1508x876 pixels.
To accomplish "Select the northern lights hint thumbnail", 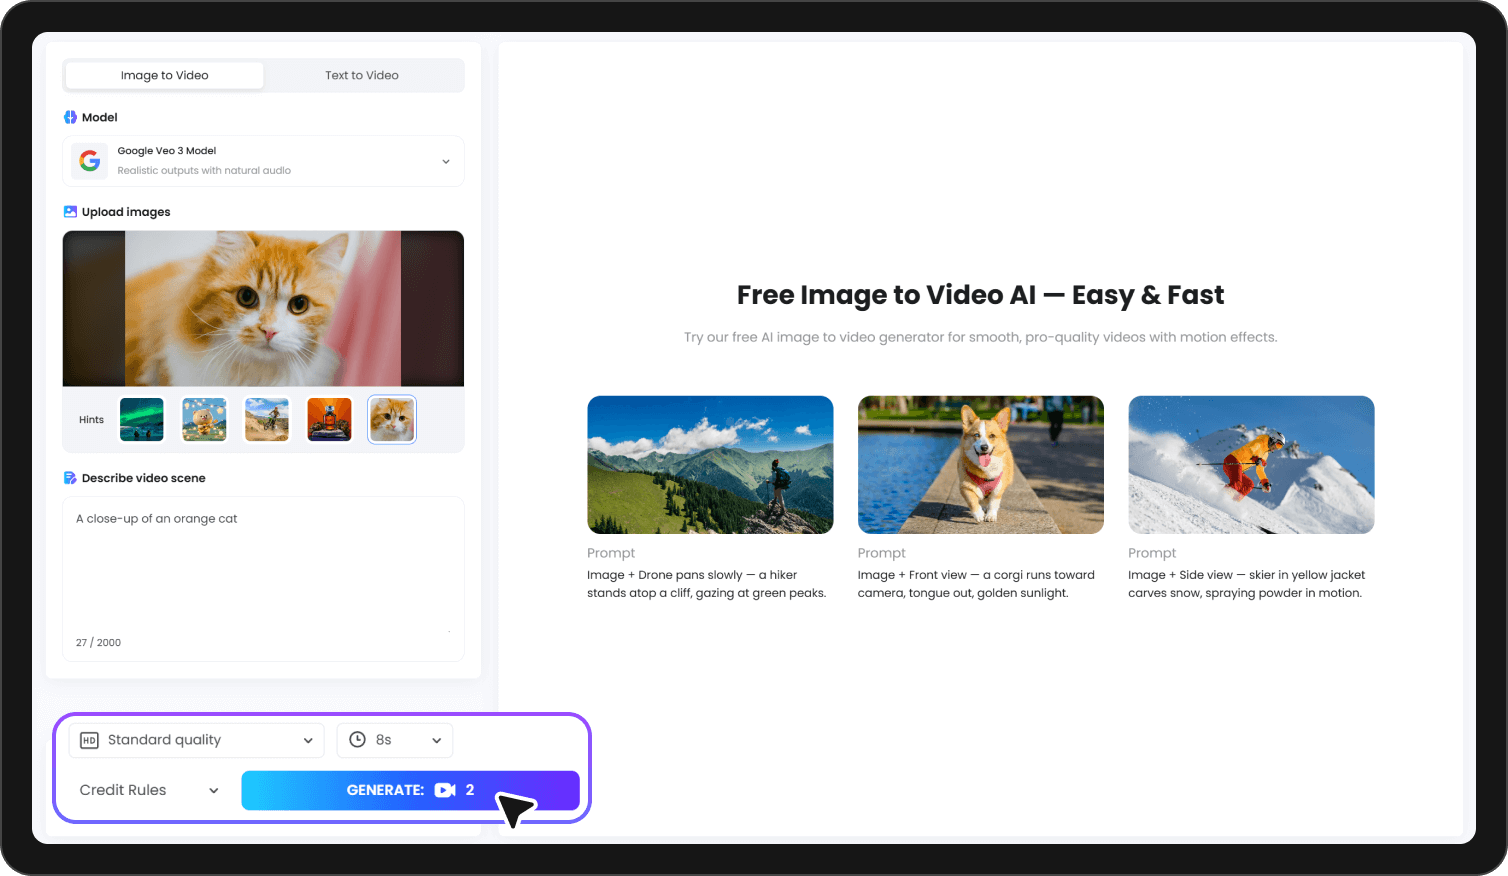I will pyautogui.click(x=141, y=419).
